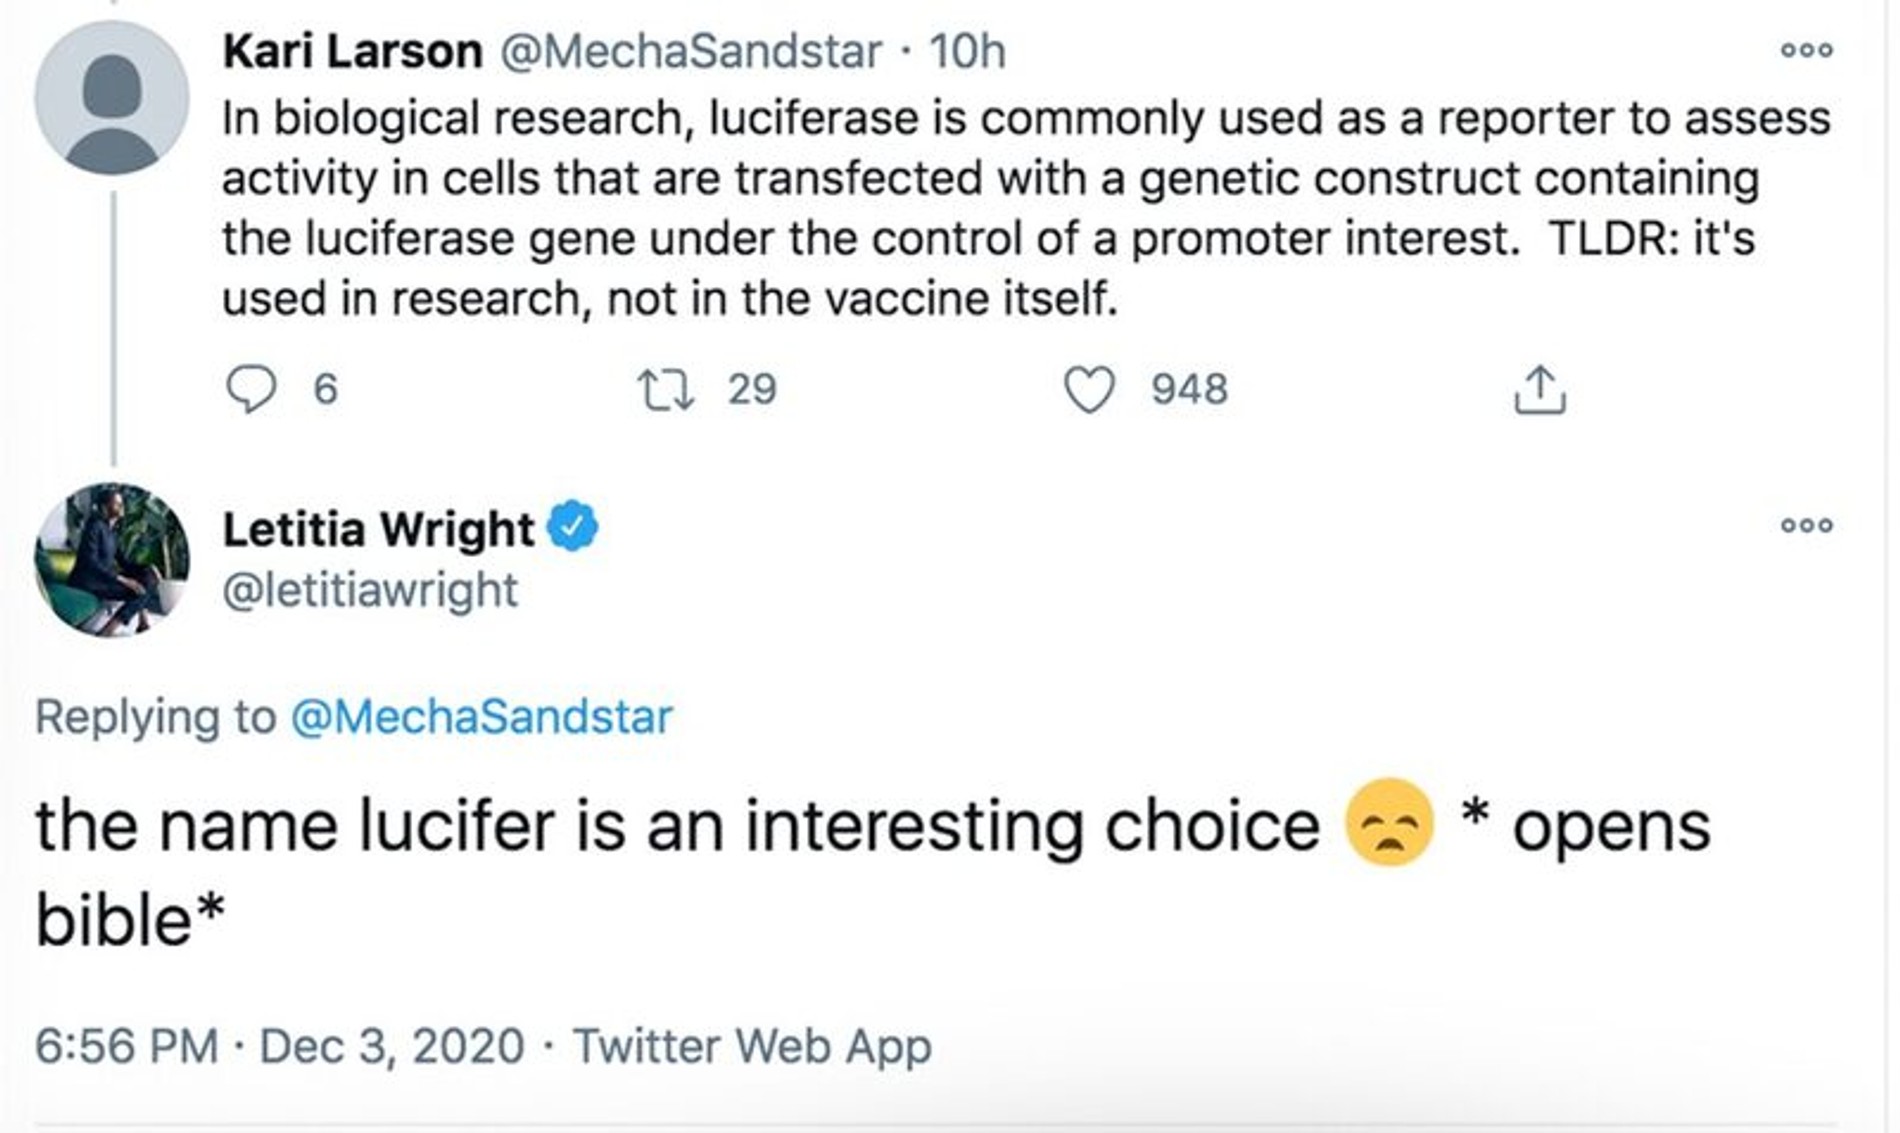1900x1133 pixels.
Task: Click the blue verified badge beside Letitia Wright
Action: tap(573, 527)
